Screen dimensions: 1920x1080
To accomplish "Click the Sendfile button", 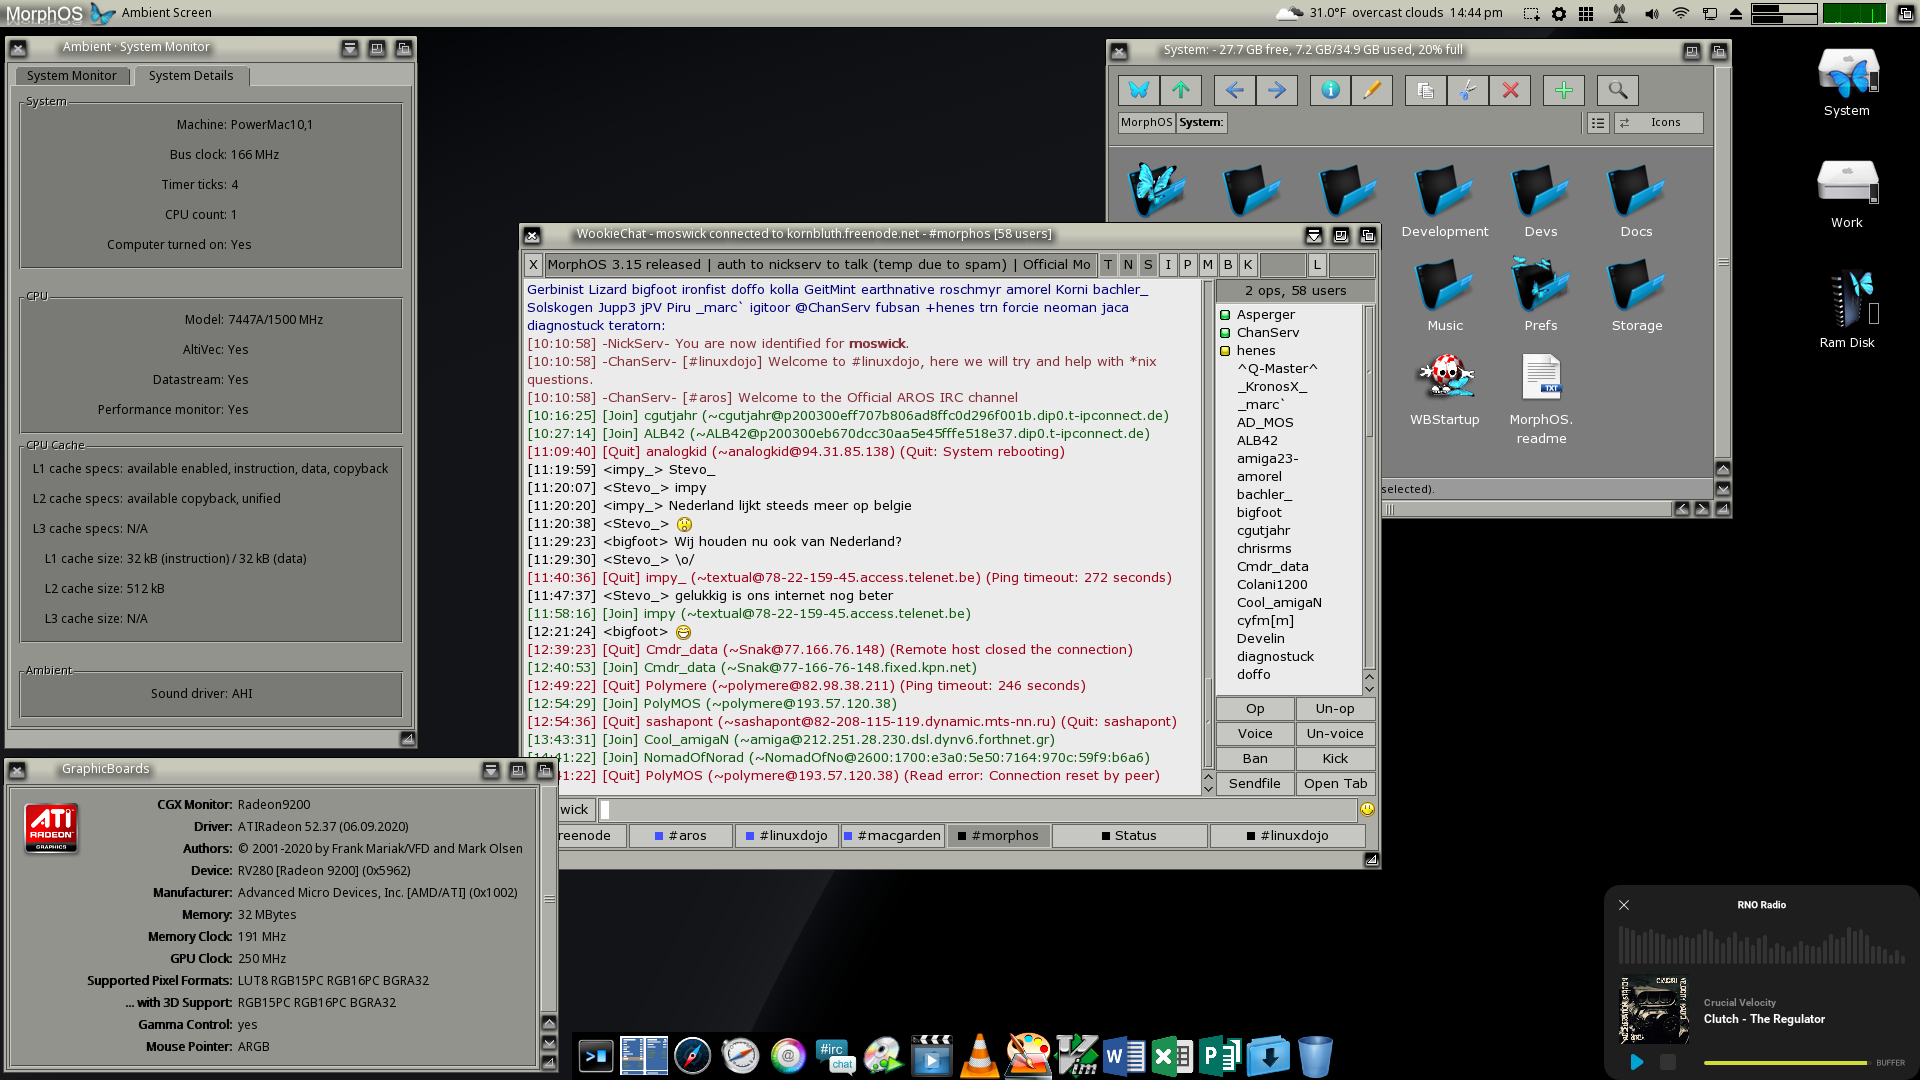I will tap(1255, 784).
